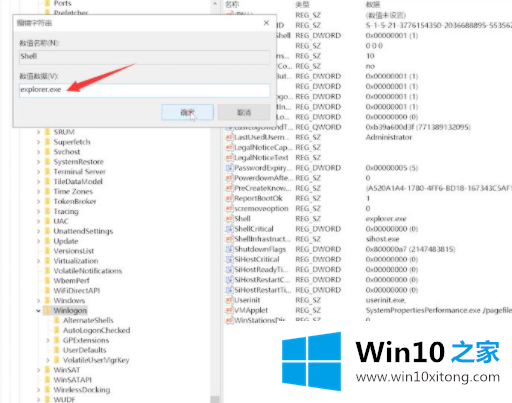Image resolution: width=512 pixels, height=403 pixels.
Task: Confirm the edit with the 确定 button
Action: 187,112
